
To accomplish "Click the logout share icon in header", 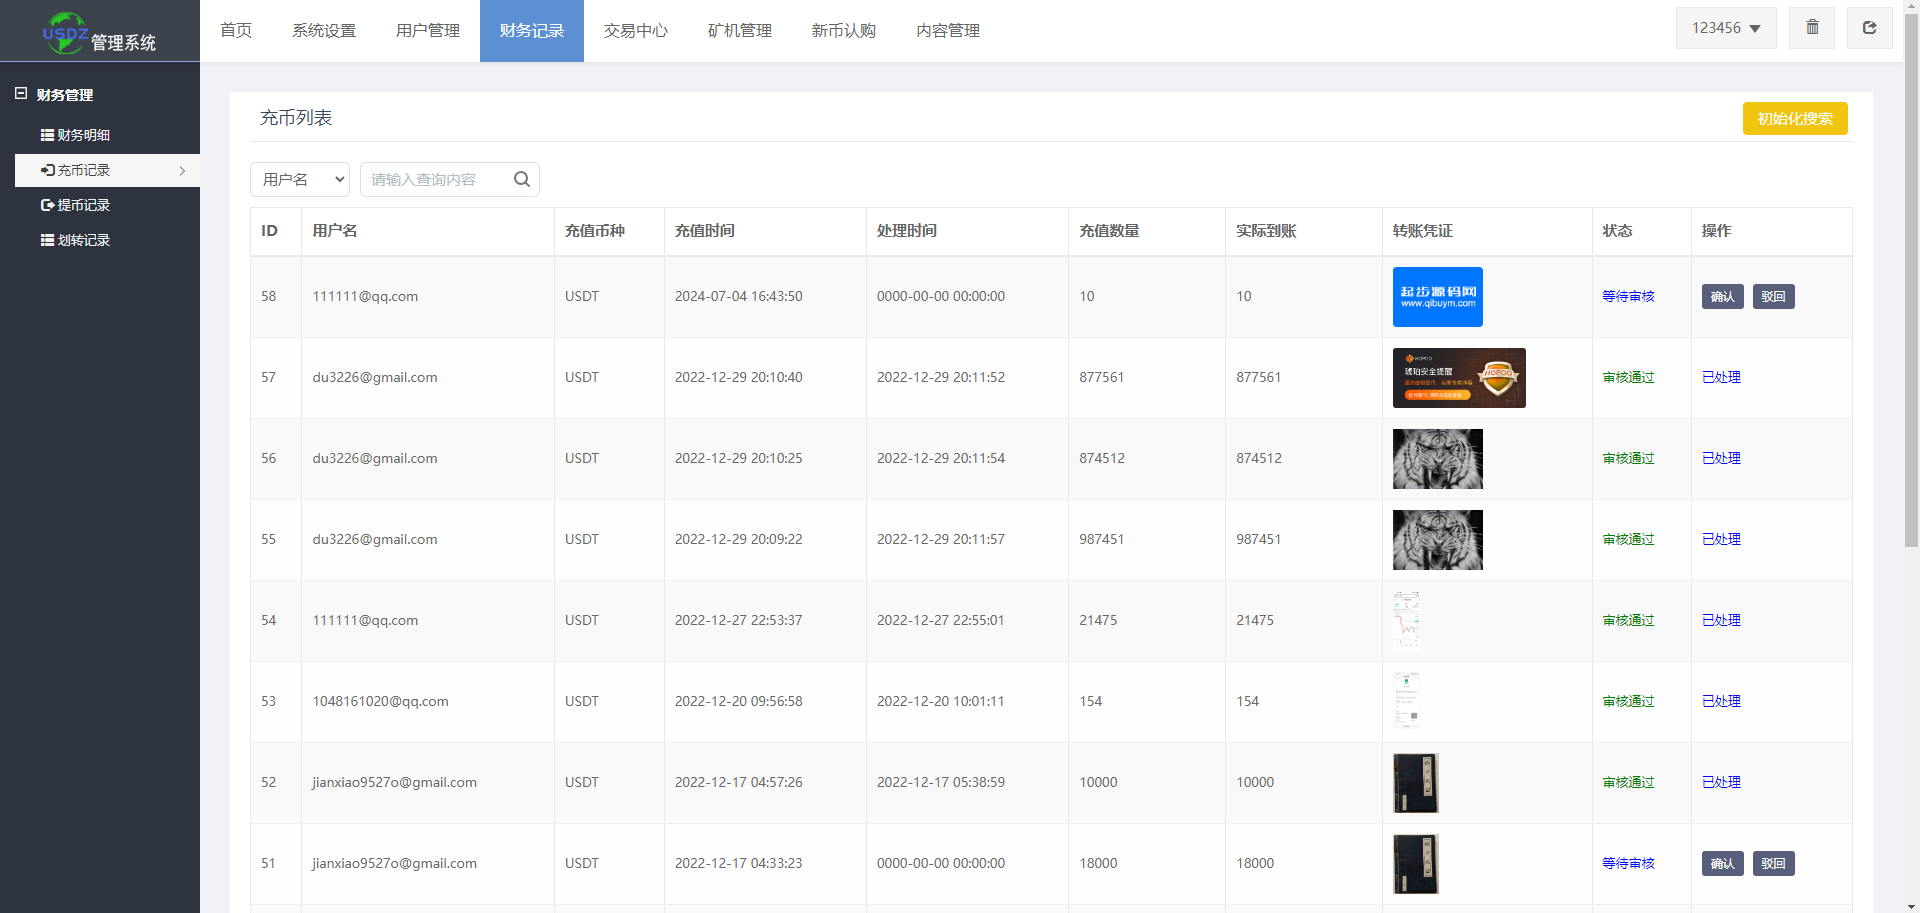I will pos(1868,28).
